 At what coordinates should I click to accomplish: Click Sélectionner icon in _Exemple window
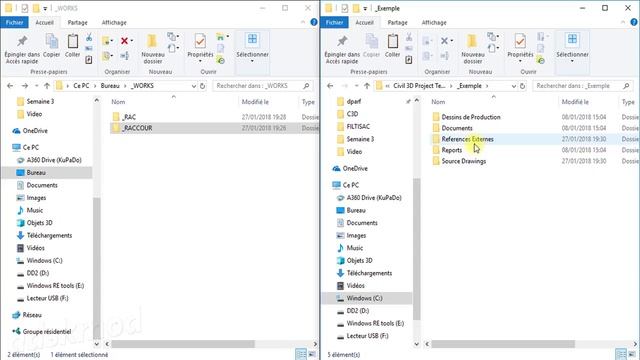[572, 40]
